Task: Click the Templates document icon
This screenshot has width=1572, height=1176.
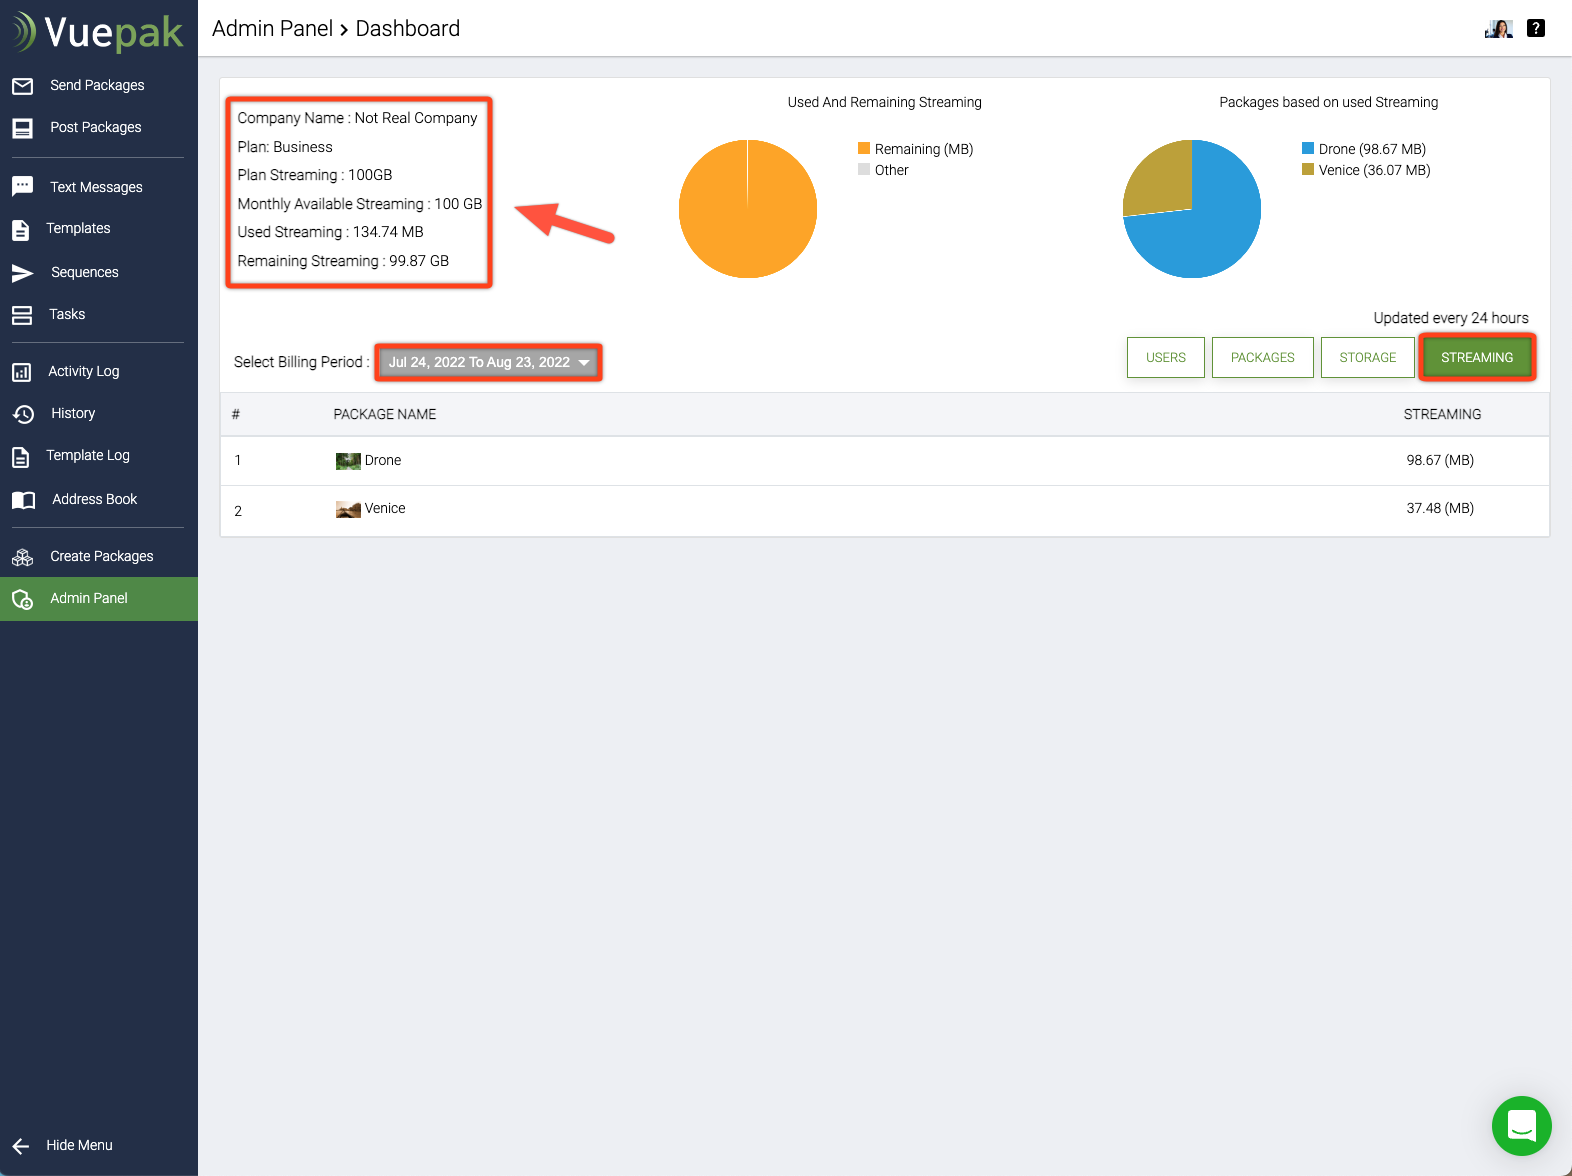Action: (20, 229)
